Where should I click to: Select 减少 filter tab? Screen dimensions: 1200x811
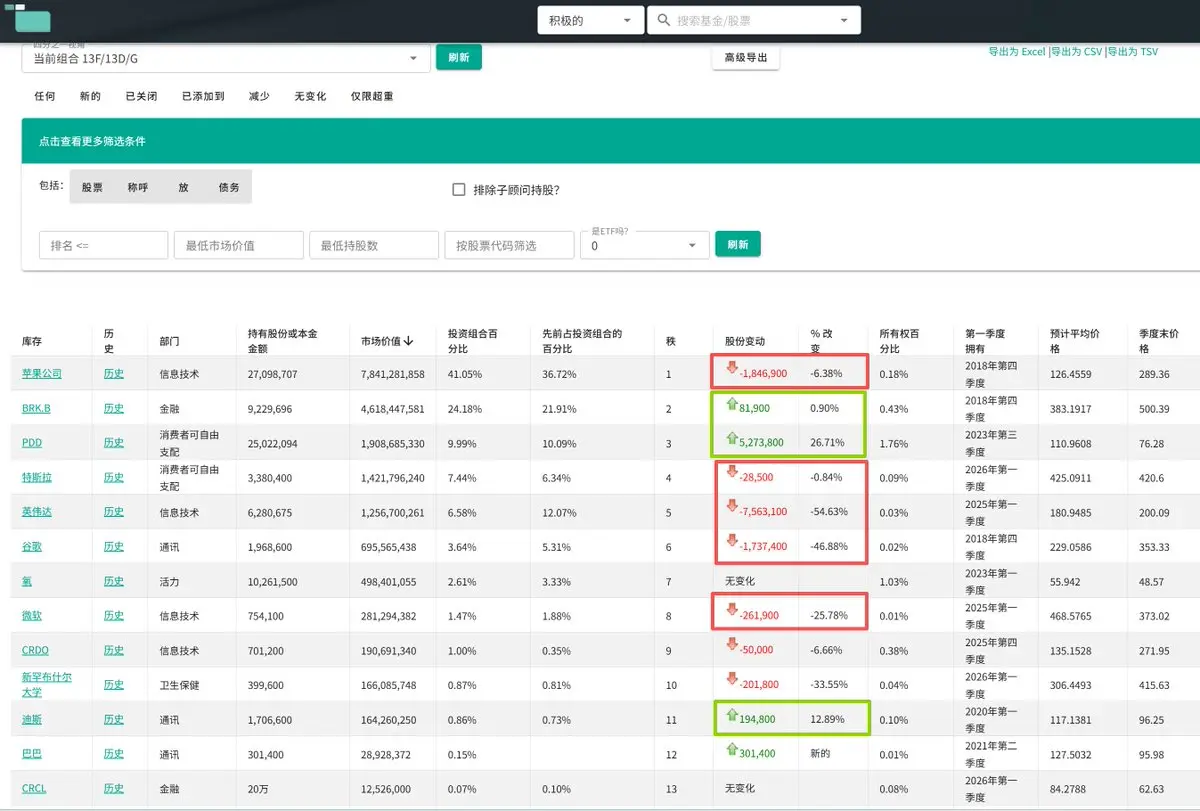pyautogui.click(x=259, y=96)
